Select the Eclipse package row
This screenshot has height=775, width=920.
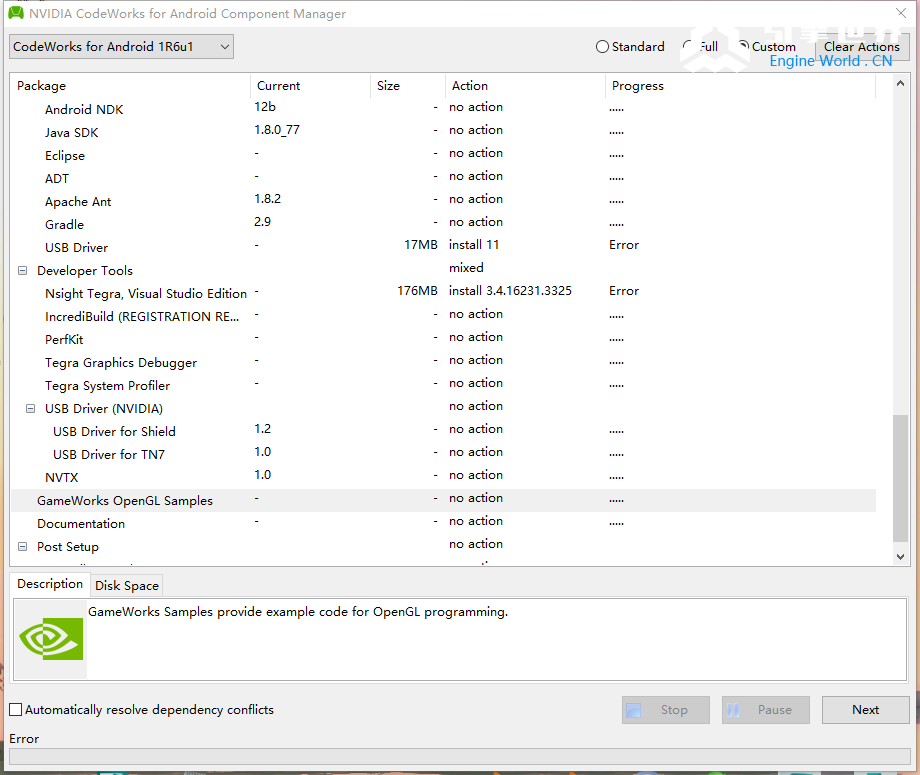point(443,155)
